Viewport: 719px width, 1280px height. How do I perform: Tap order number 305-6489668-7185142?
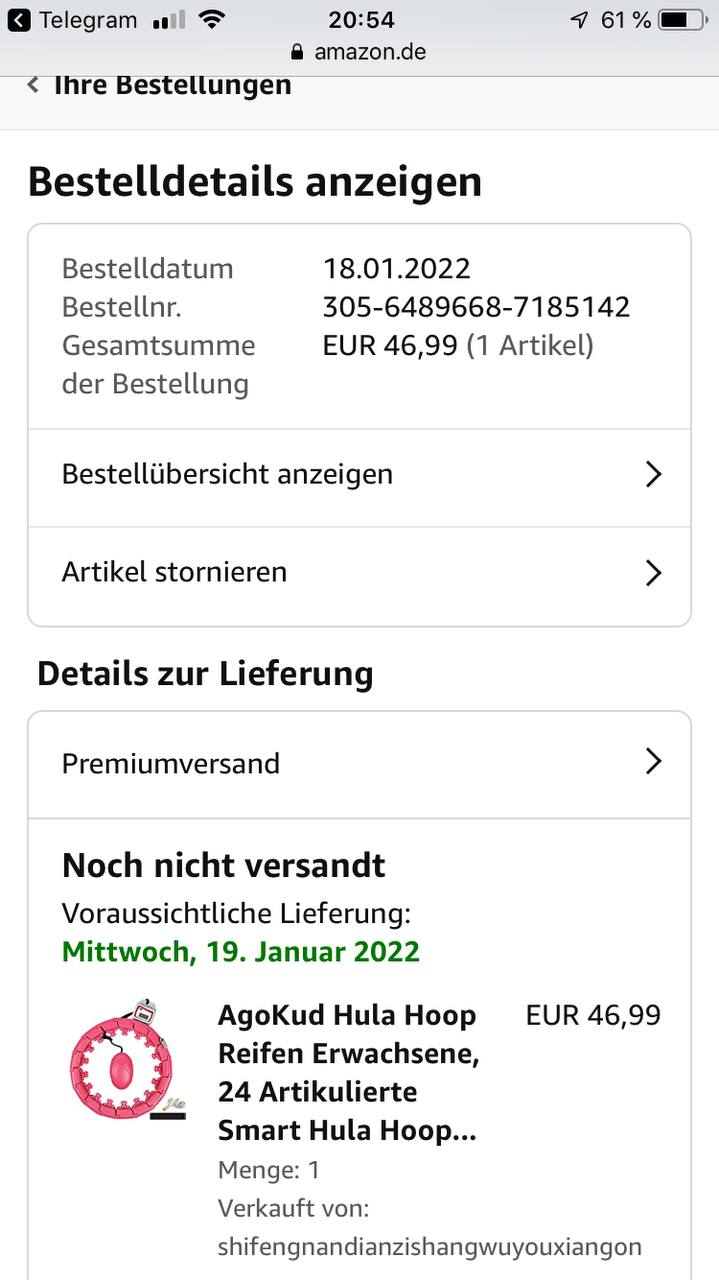coord(476,307)
